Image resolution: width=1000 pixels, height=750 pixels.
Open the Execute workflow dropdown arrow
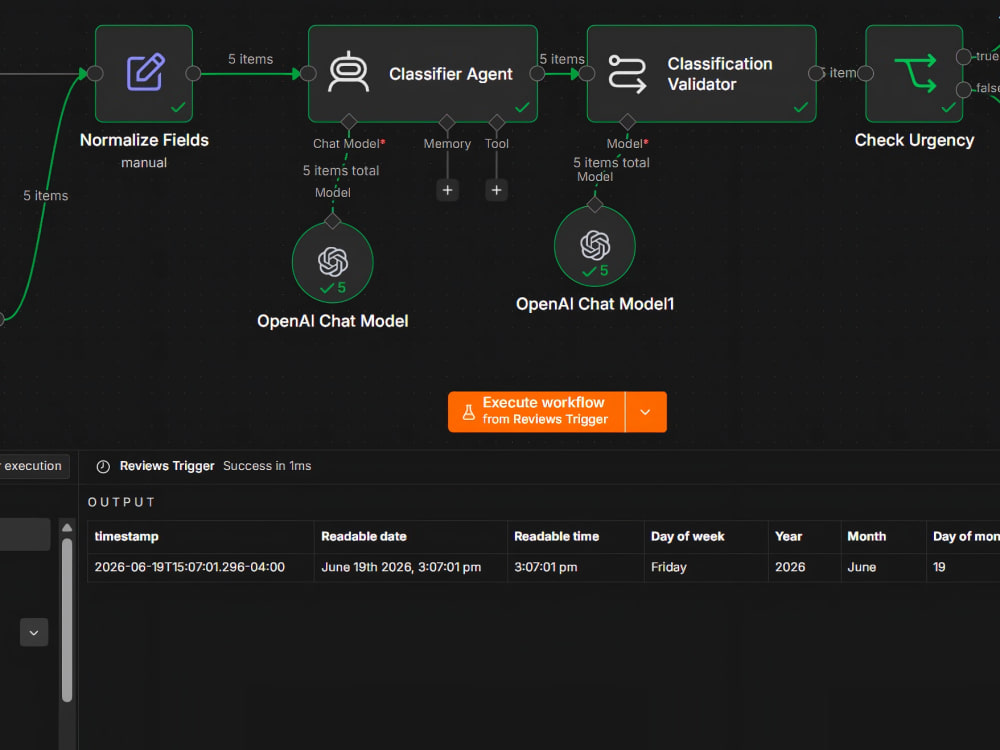pyautogui.click(x=646, y=412)
